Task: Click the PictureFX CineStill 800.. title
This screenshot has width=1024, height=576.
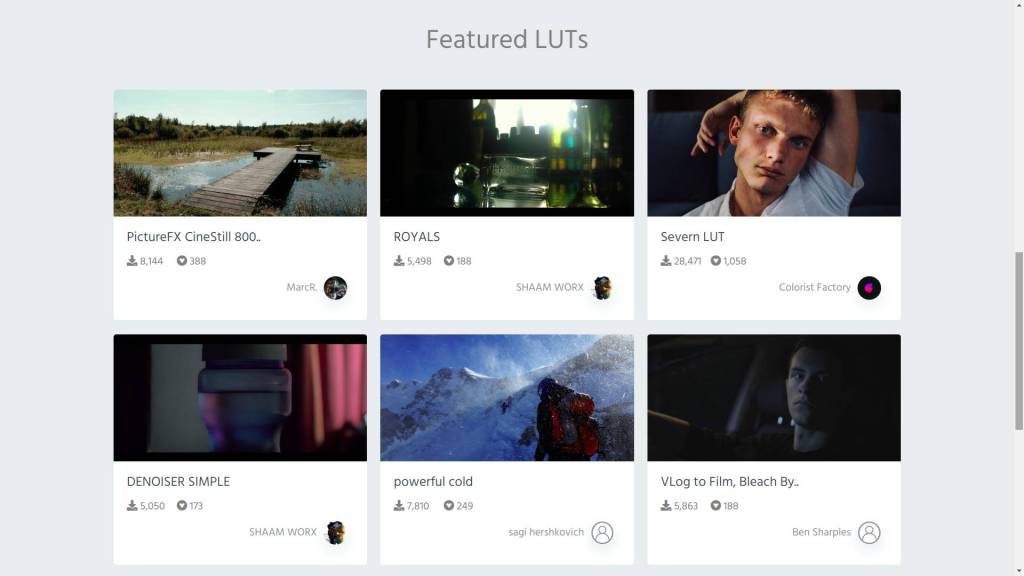Action: [x=193, y=237]
